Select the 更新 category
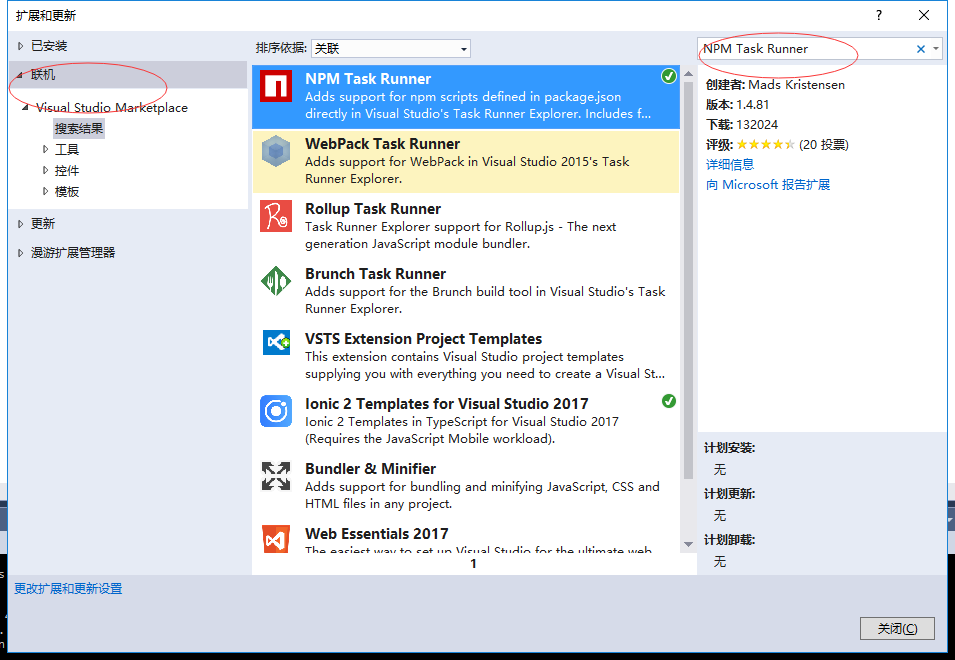This screenshot has width=955, height=660. (x=43, y=223)
